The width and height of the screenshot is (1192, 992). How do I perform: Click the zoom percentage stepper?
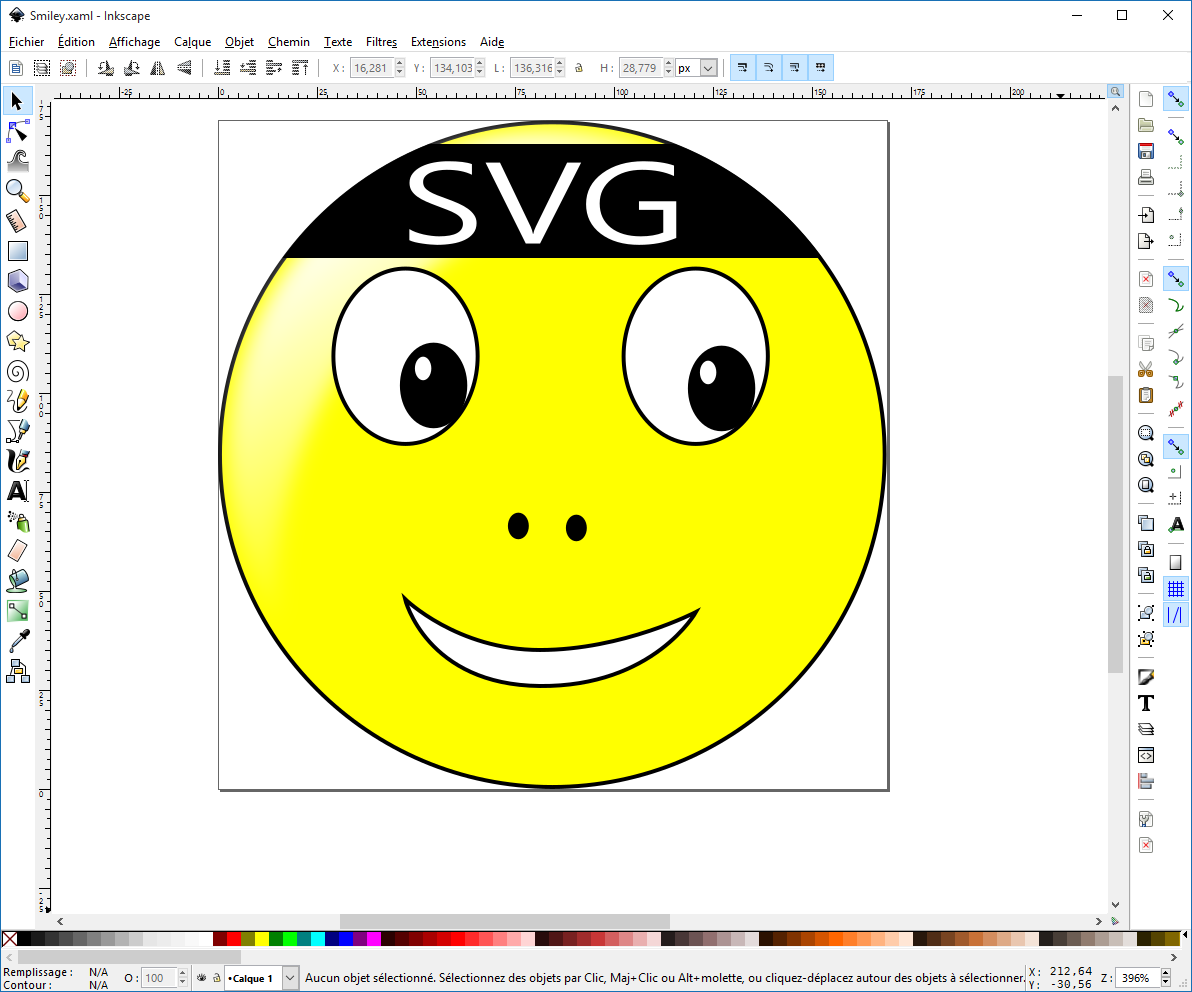pyautogui.click(x=1165, y=978)
